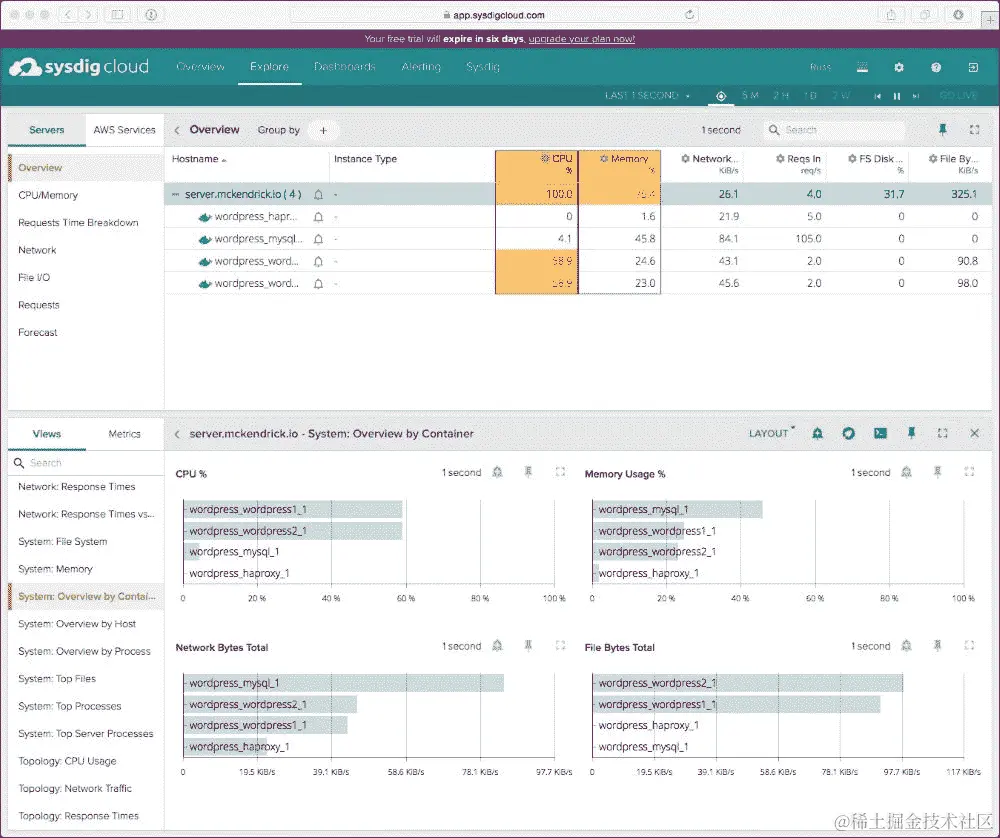
Task: Open the File Bytes column gear settings
Action: 933,158
